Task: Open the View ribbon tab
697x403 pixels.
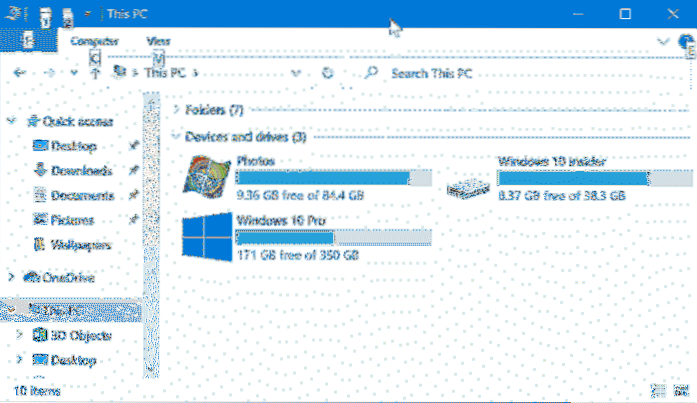Action: [158, 41]
